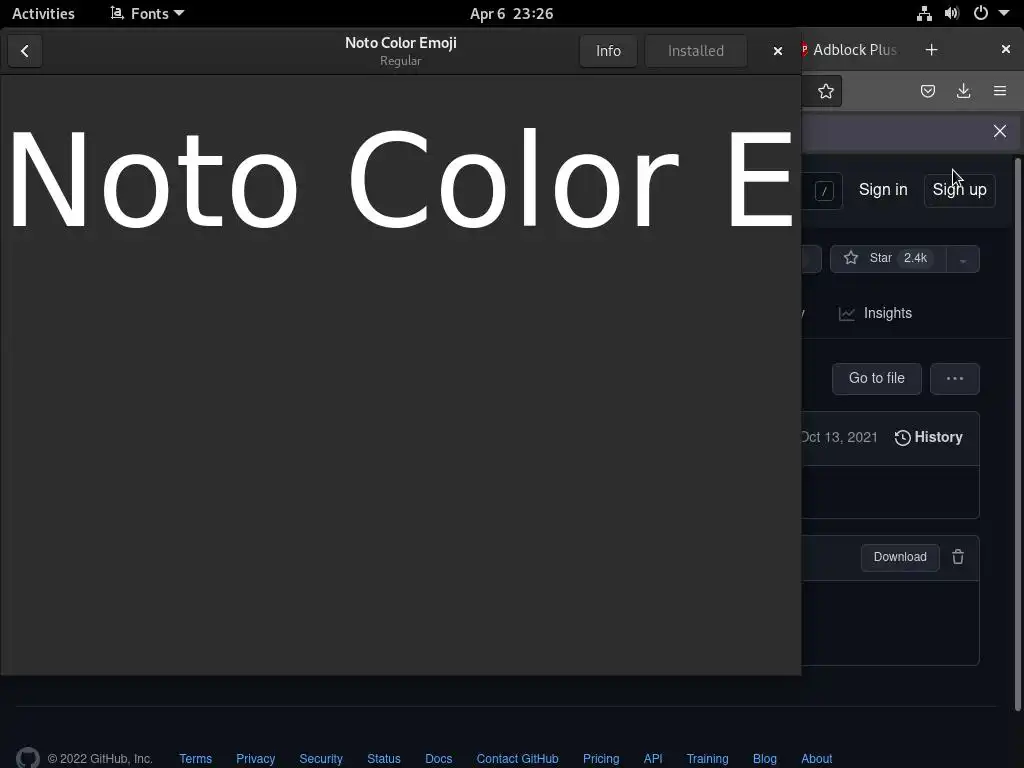Dismiss the browser notification bar

(1000, 131)
